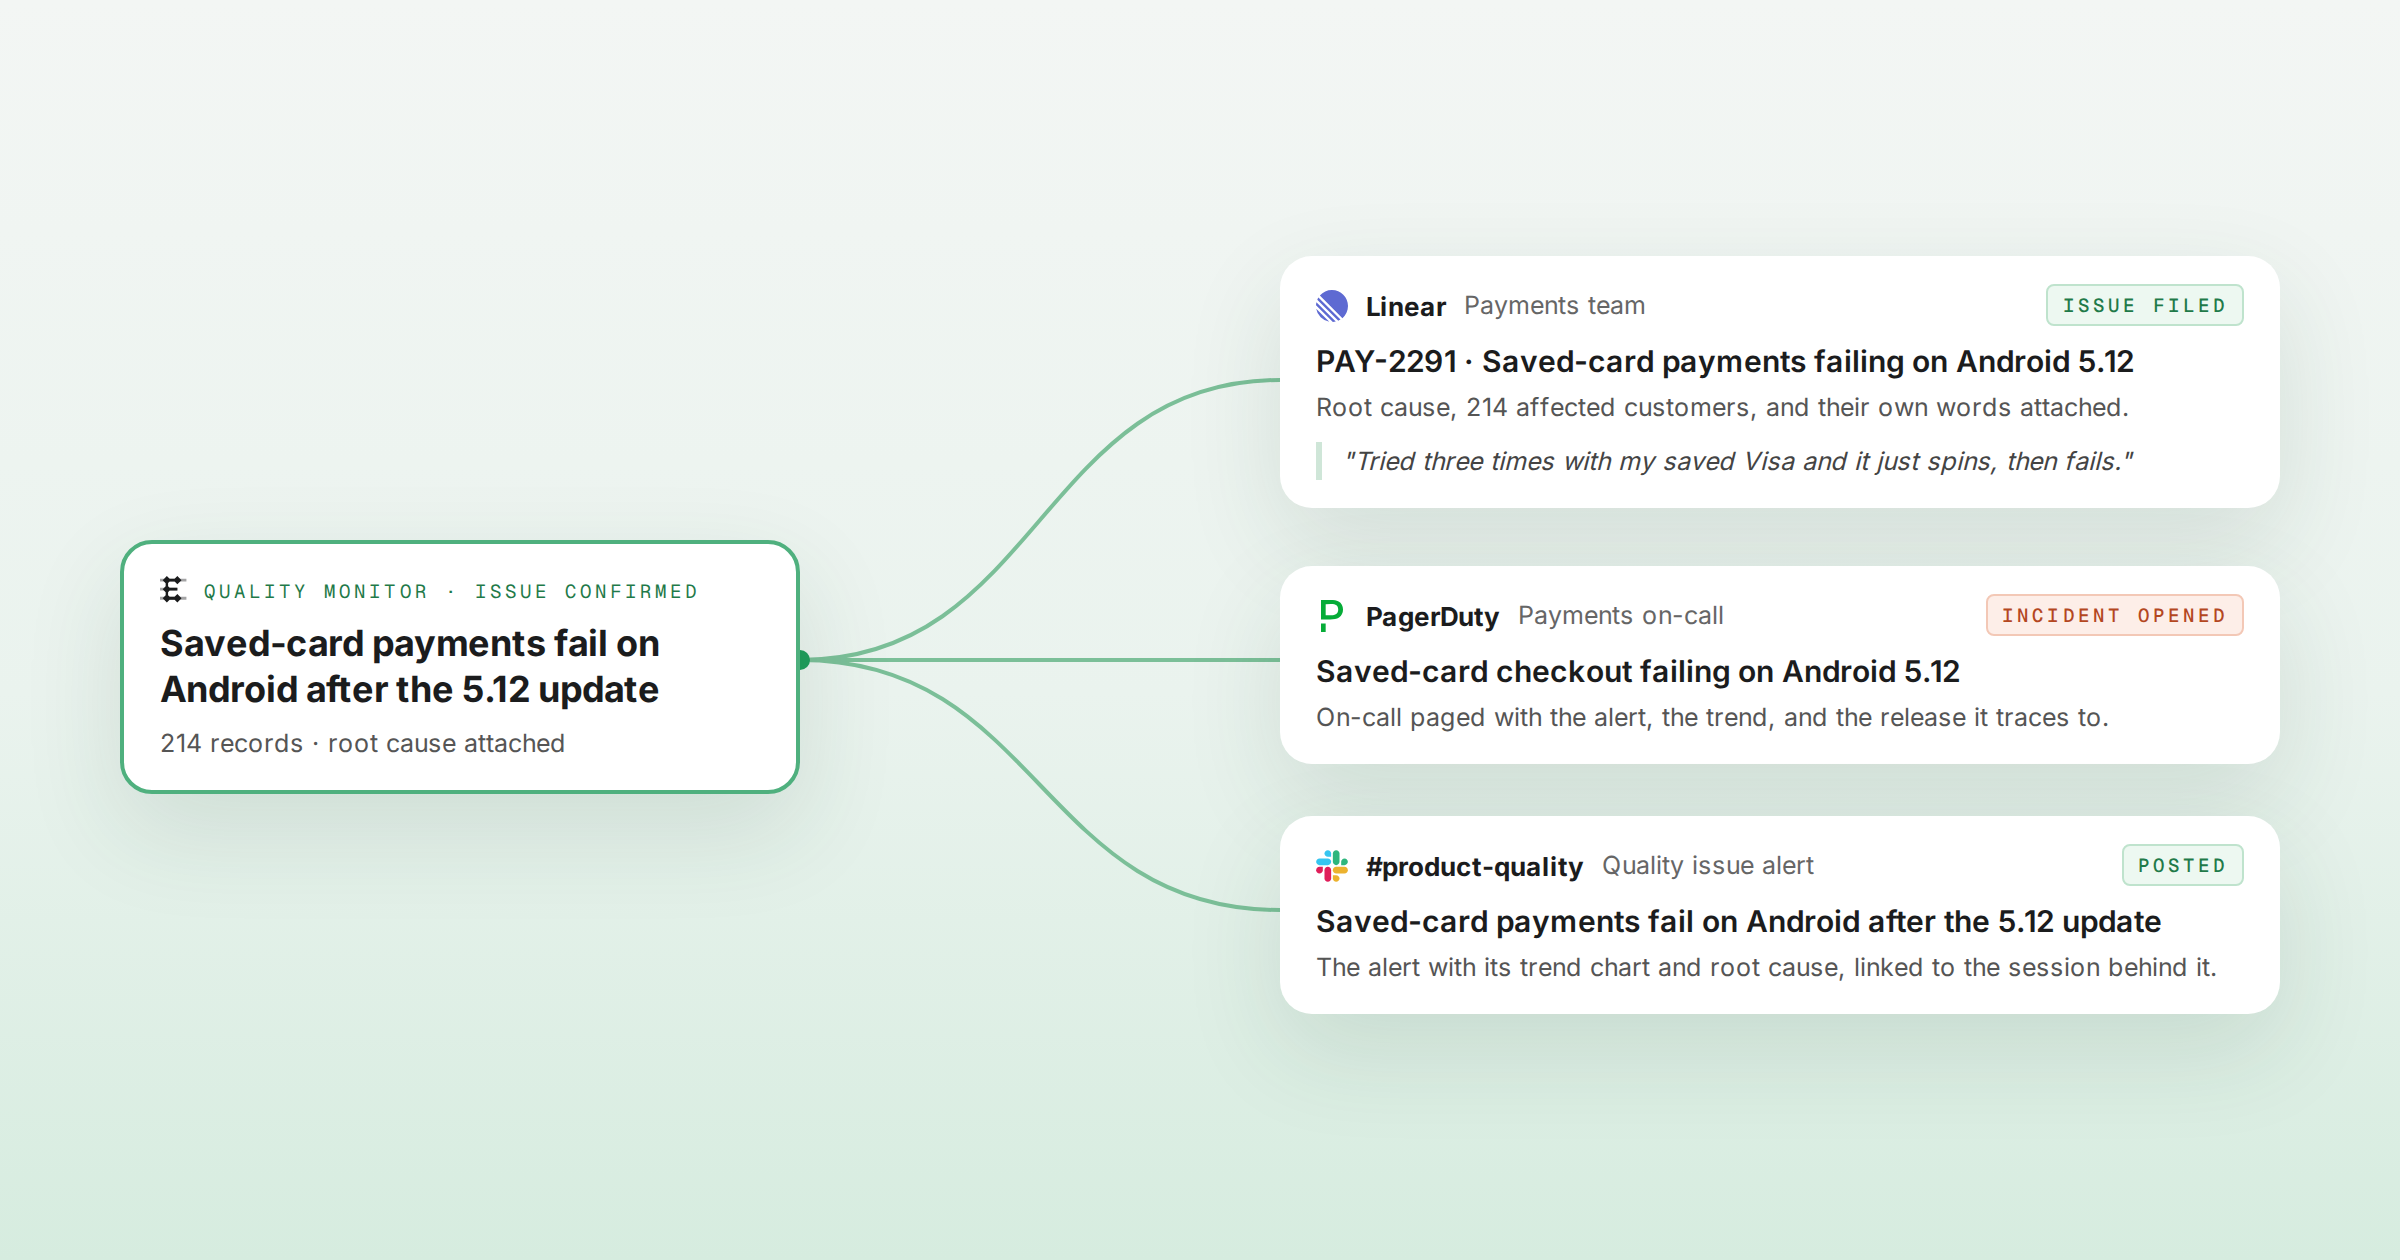Click the 'Linear' app name
This screenshot has height=1260, width=2400.
(1405, 306)
